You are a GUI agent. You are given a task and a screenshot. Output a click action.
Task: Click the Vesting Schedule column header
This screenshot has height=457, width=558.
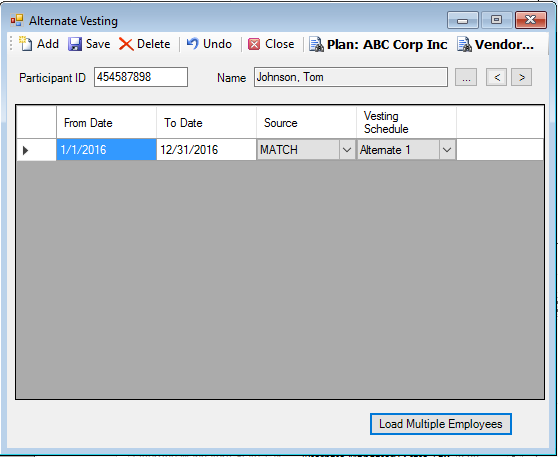[x=406, y=122]
